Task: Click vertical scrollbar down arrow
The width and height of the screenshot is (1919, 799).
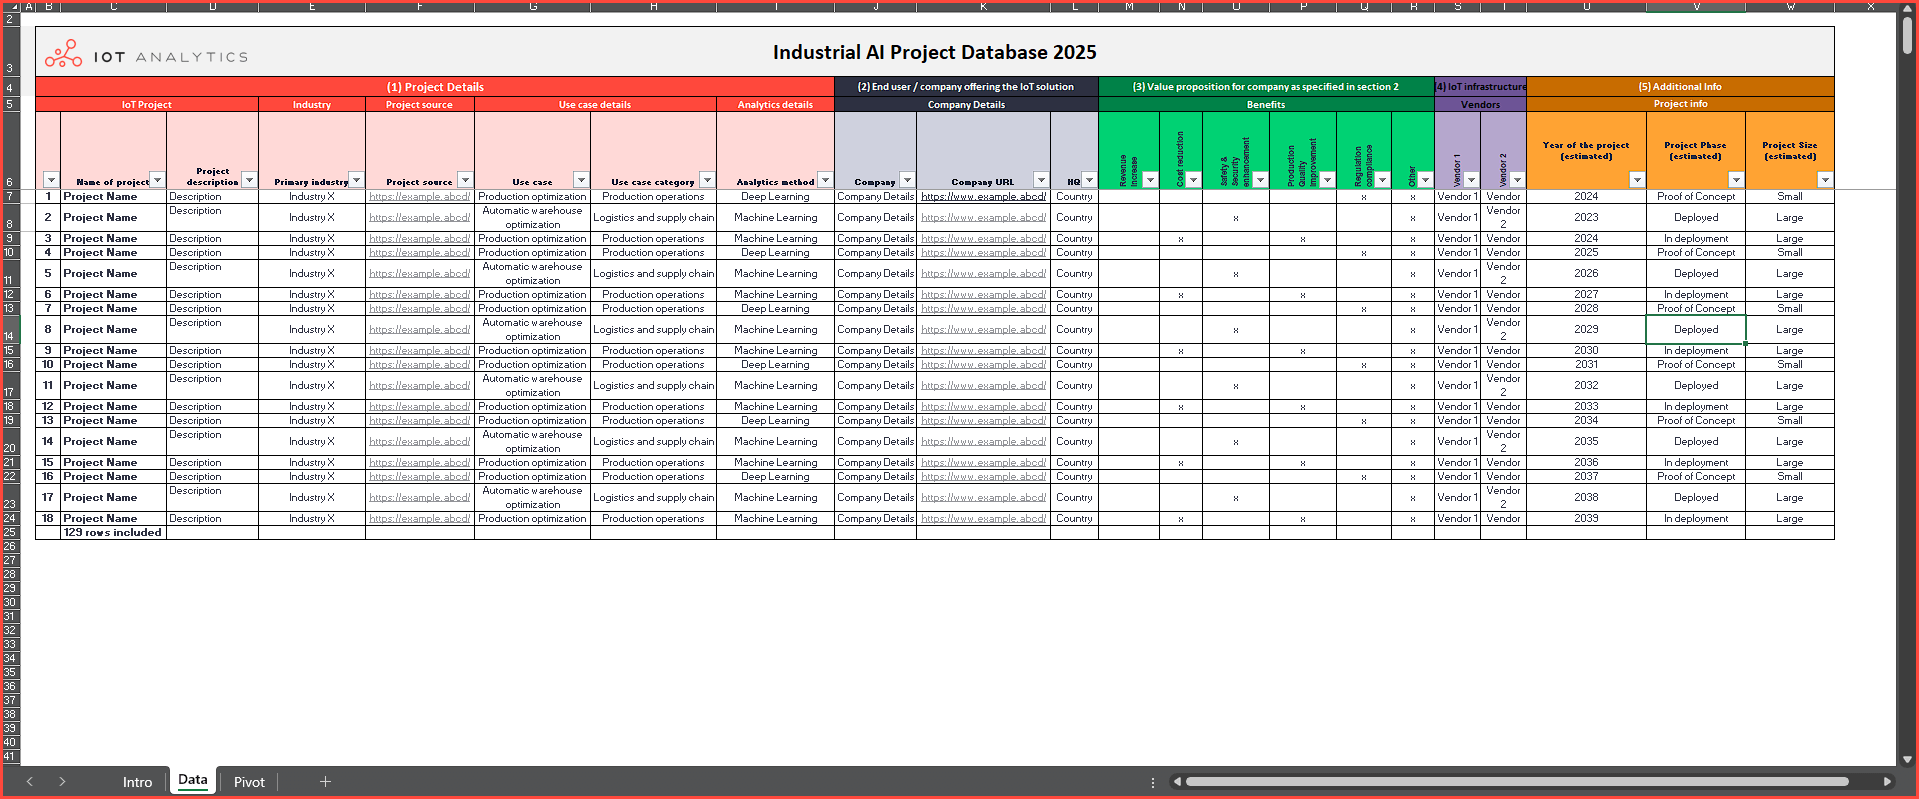Action: [1907, 759]
